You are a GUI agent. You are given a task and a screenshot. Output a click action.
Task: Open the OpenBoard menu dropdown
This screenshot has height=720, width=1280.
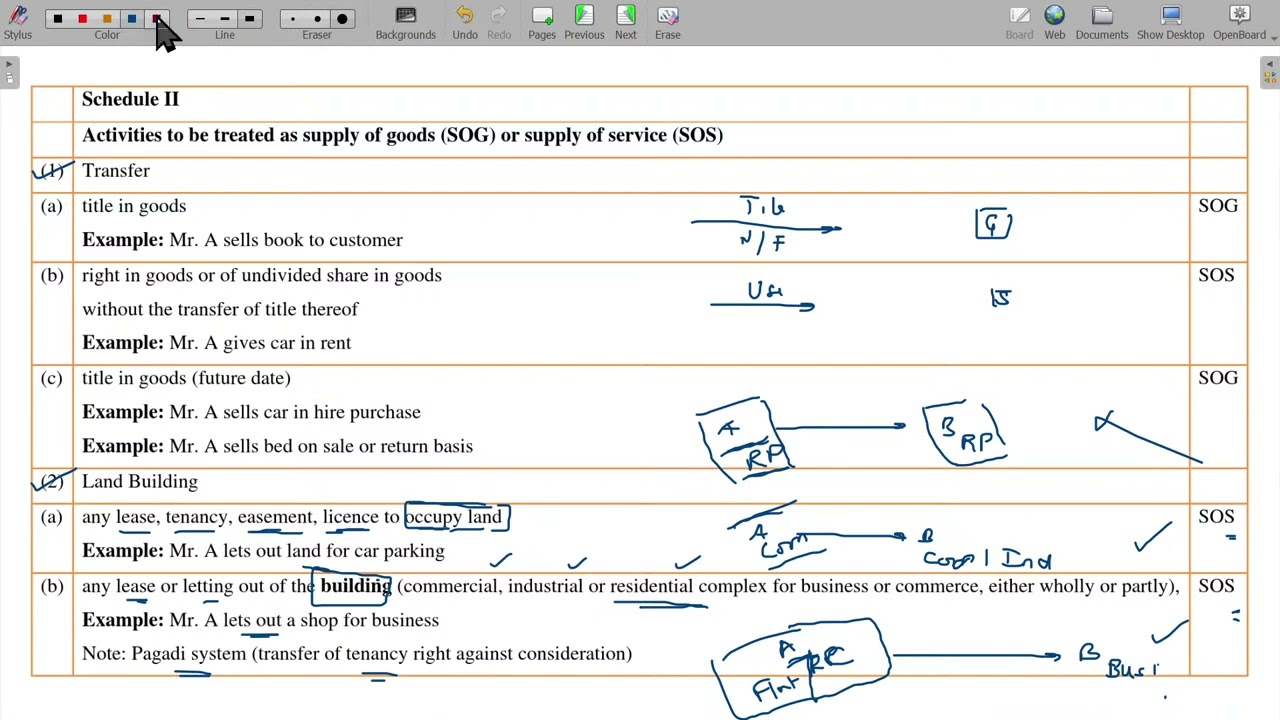click(1240, 22)
